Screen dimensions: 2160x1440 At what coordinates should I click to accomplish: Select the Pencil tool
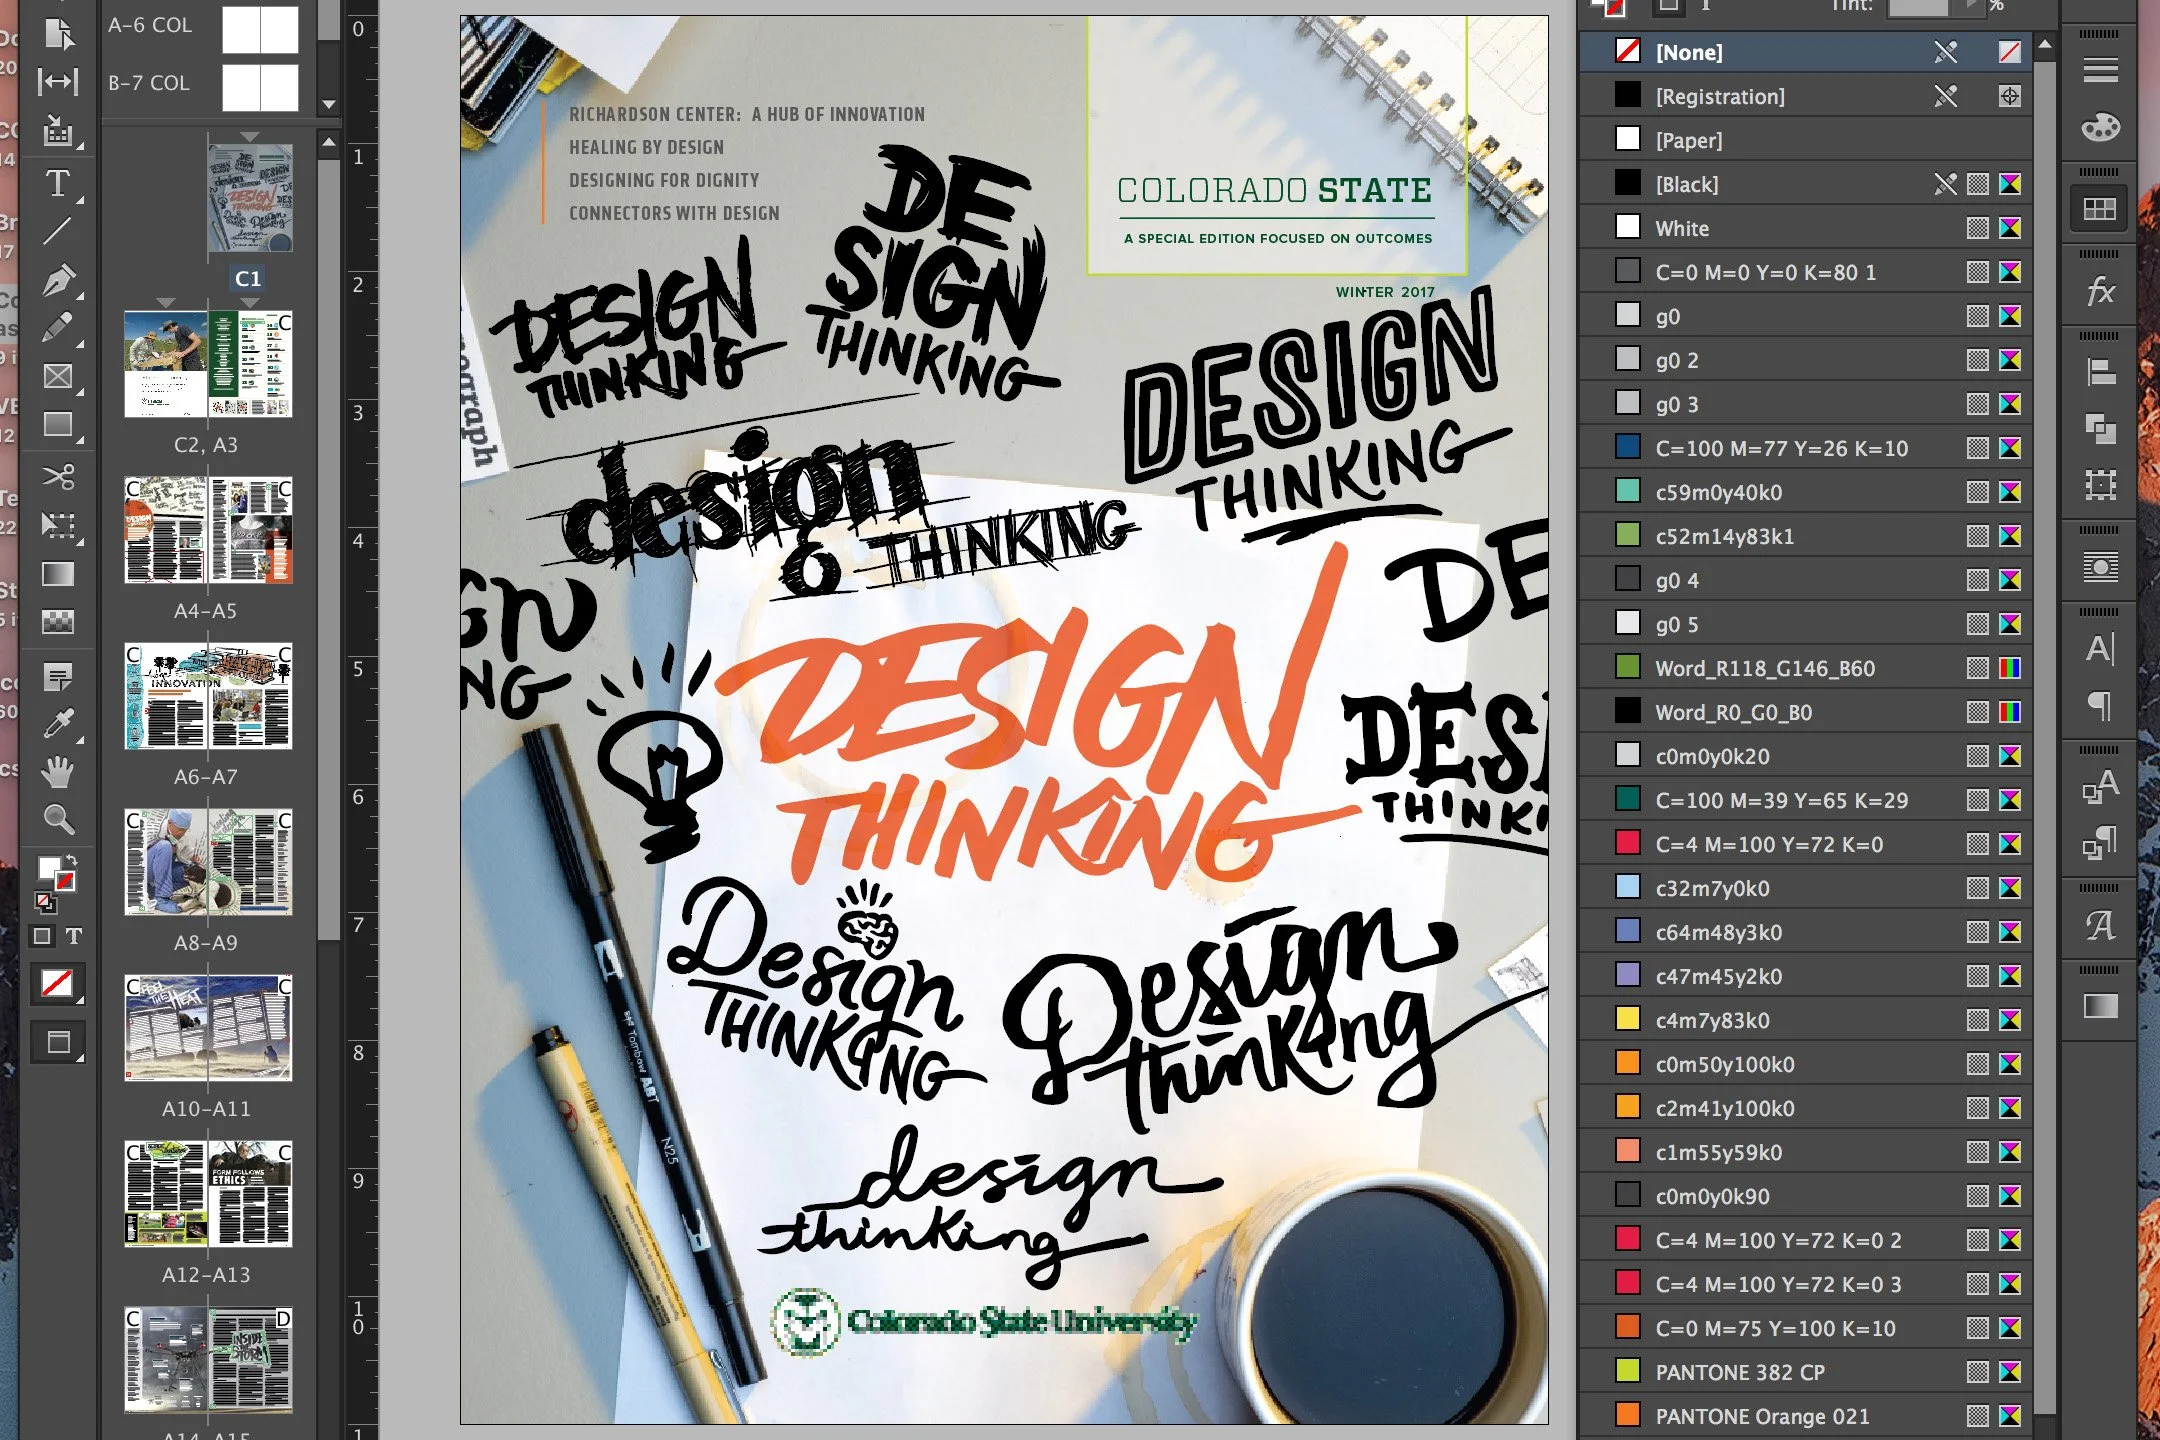[x=58, y=329]
